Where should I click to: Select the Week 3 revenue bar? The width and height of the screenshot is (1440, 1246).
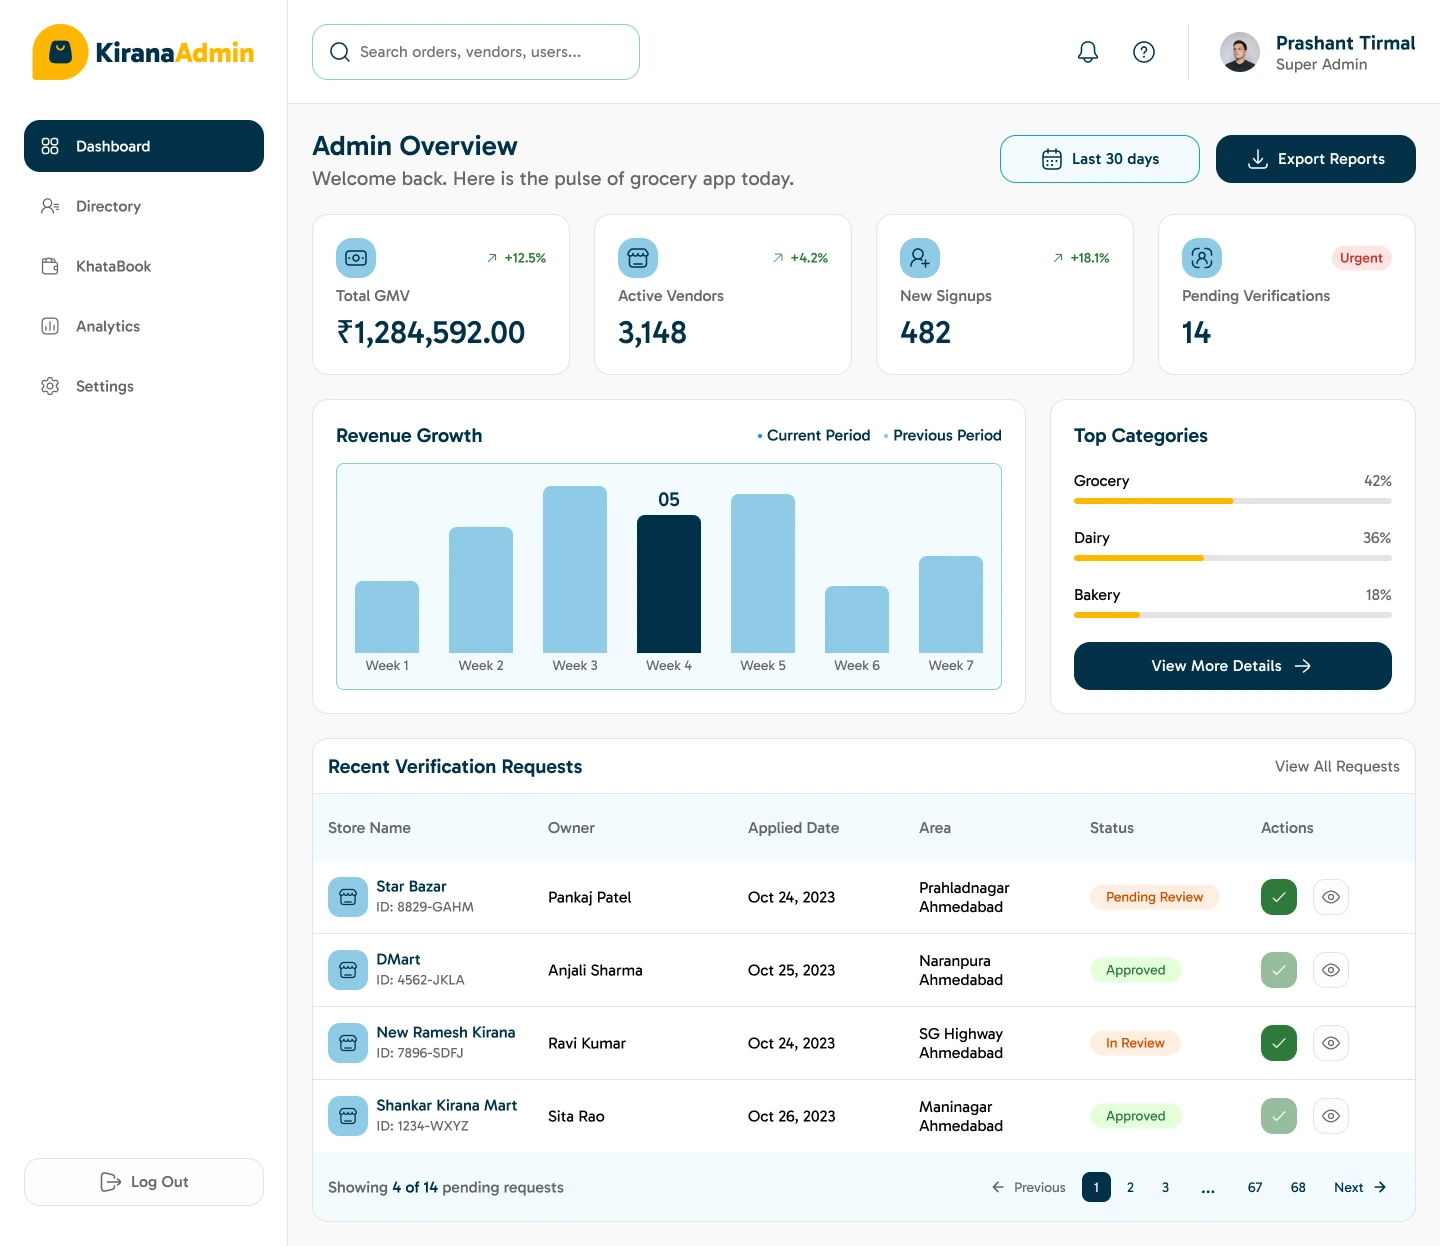pos(575,570)
